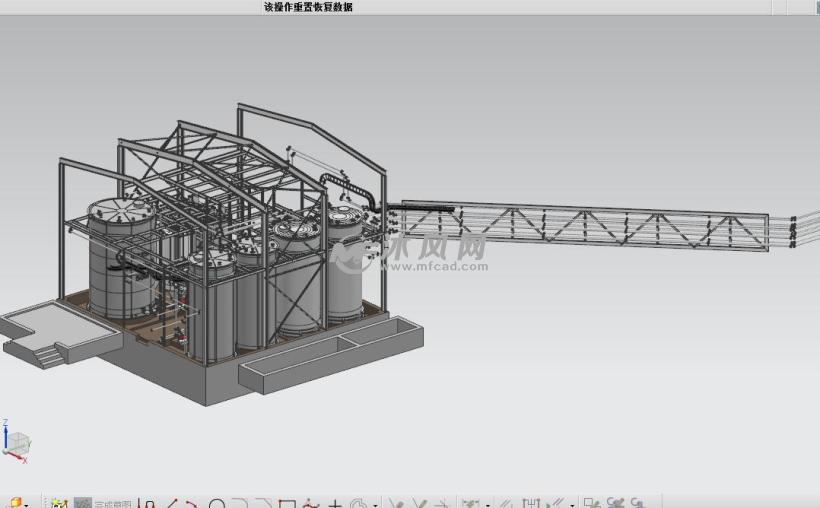
Task: Select the Chamfer sketch tool
Action: [263, 504]
